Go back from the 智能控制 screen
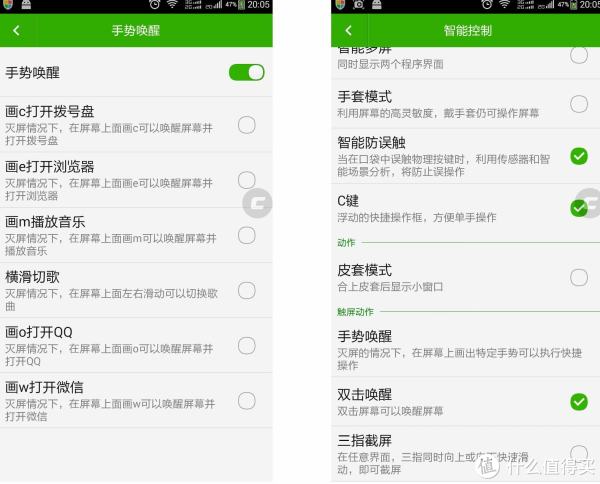The height and width of the screenshot is (484, 600). (x=348, y=31)
